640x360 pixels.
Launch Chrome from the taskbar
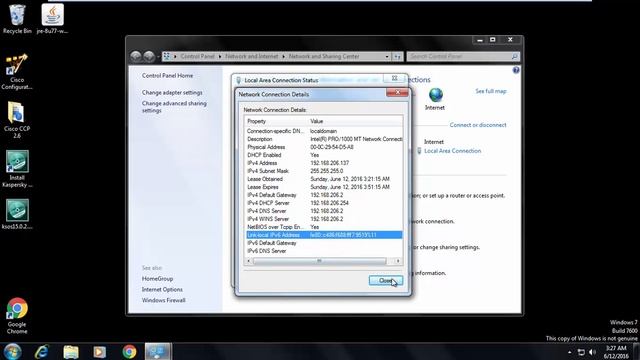click(129, 351)
